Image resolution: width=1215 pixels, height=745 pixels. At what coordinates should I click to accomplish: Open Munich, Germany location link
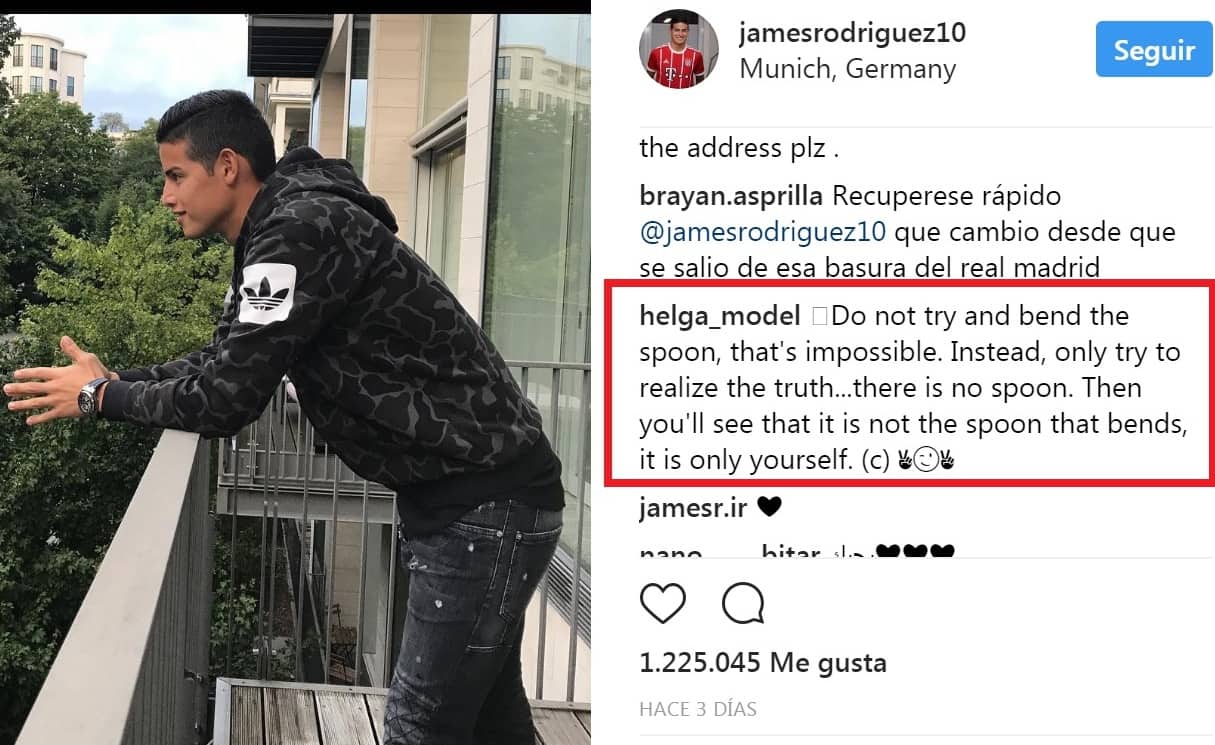click(847, 69)
